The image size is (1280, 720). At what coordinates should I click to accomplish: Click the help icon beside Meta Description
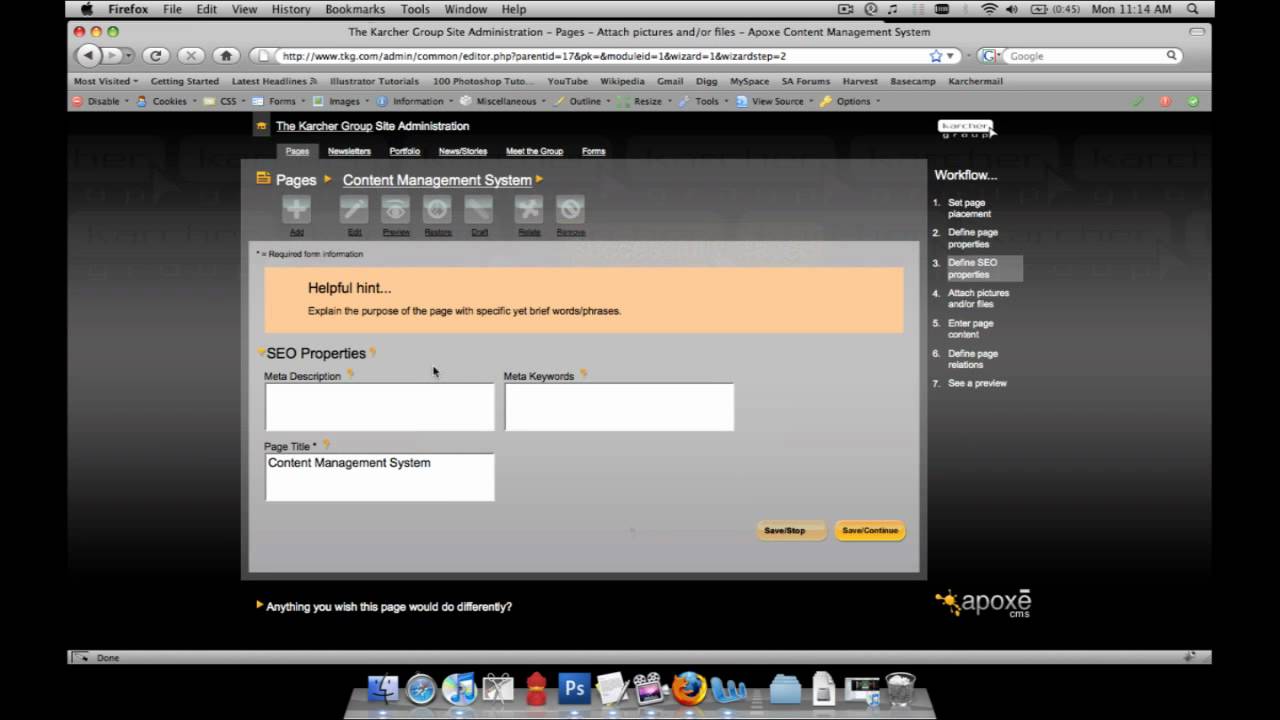point(350,375)
